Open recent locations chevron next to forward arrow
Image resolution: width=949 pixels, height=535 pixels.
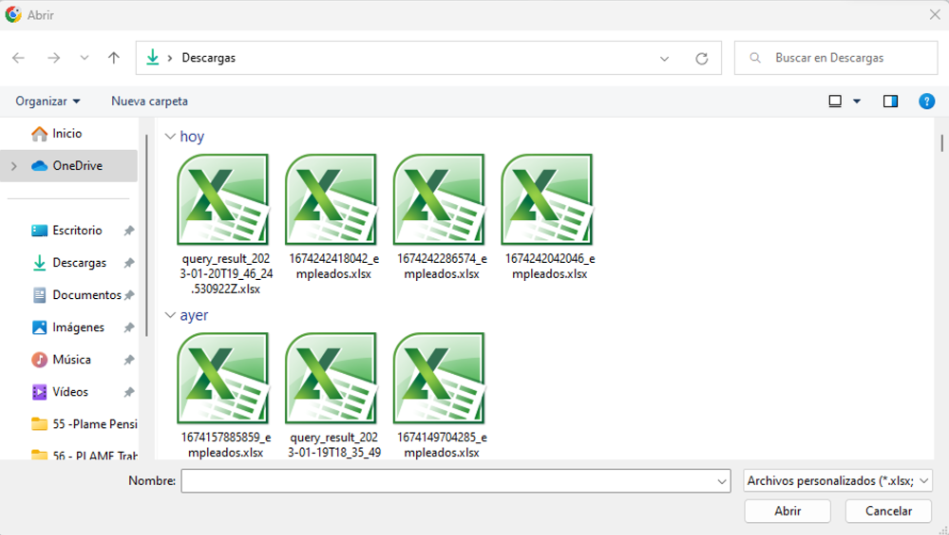point(84,58)
